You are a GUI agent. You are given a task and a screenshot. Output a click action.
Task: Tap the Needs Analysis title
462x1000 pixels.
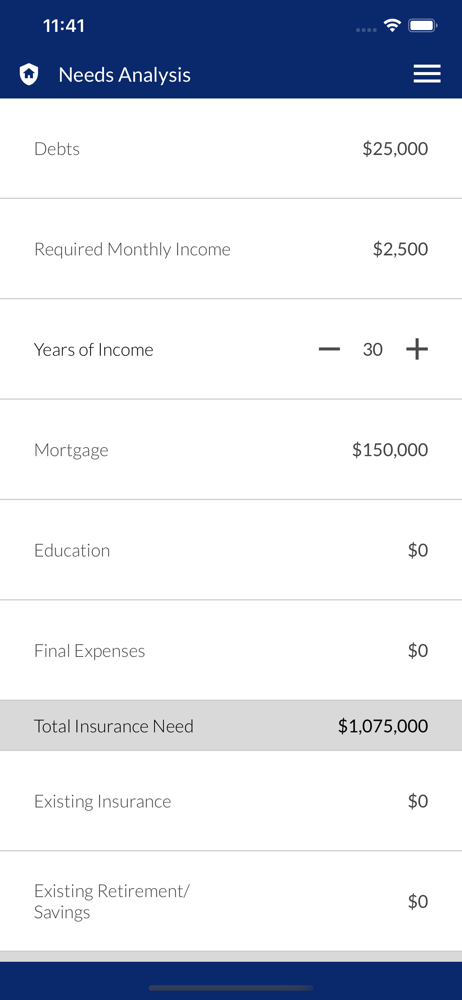click(124, 75)
